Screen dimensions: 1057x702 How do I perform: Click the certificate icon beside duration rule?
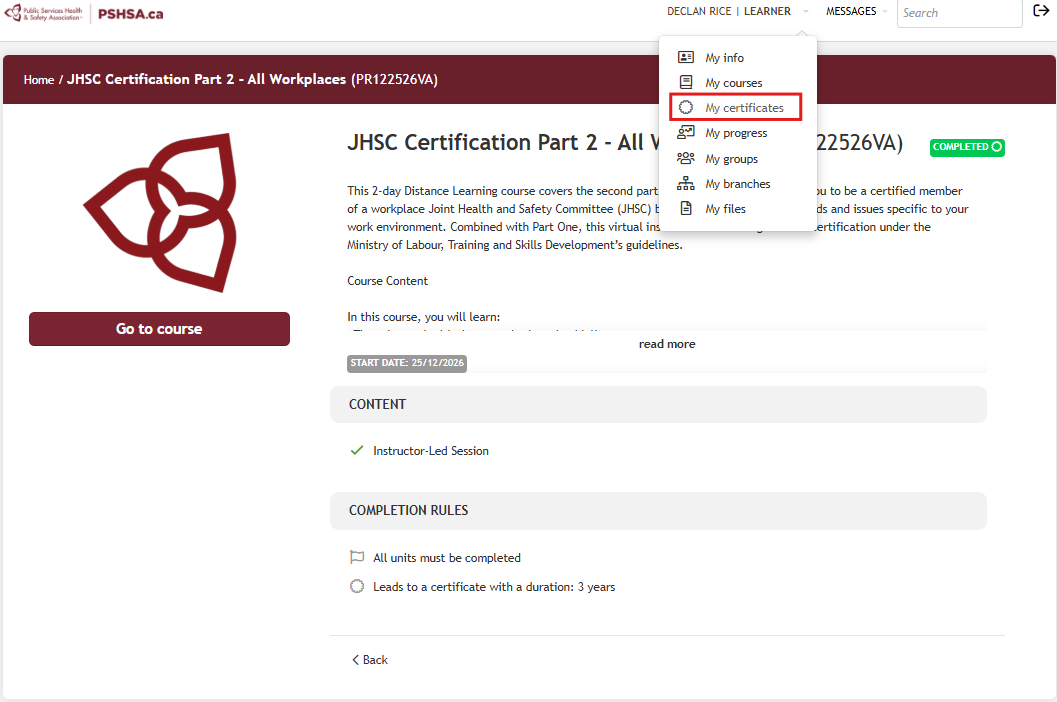pos(357,586)
